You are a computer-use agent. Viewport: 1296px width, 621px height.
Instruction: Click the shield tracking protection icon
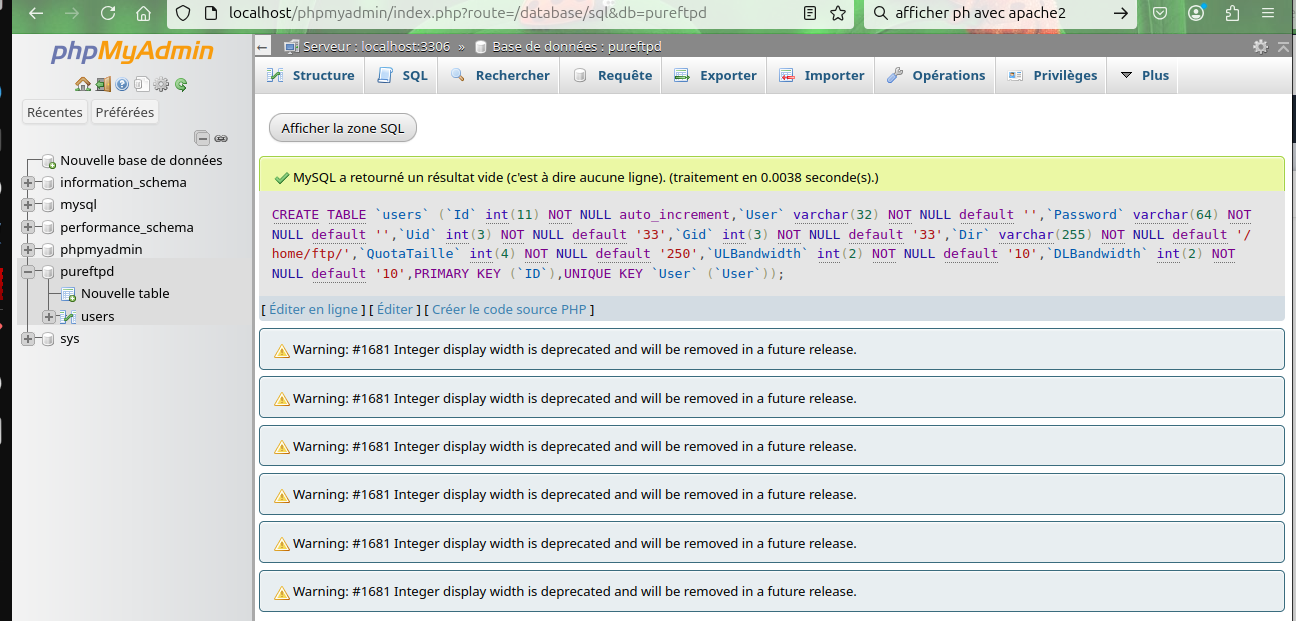183,14
